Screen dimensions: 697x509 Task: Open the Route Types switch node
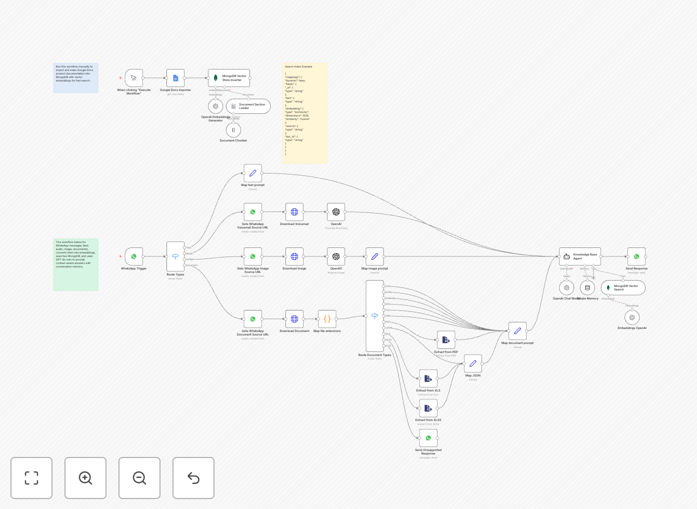[x=176, y=257]
